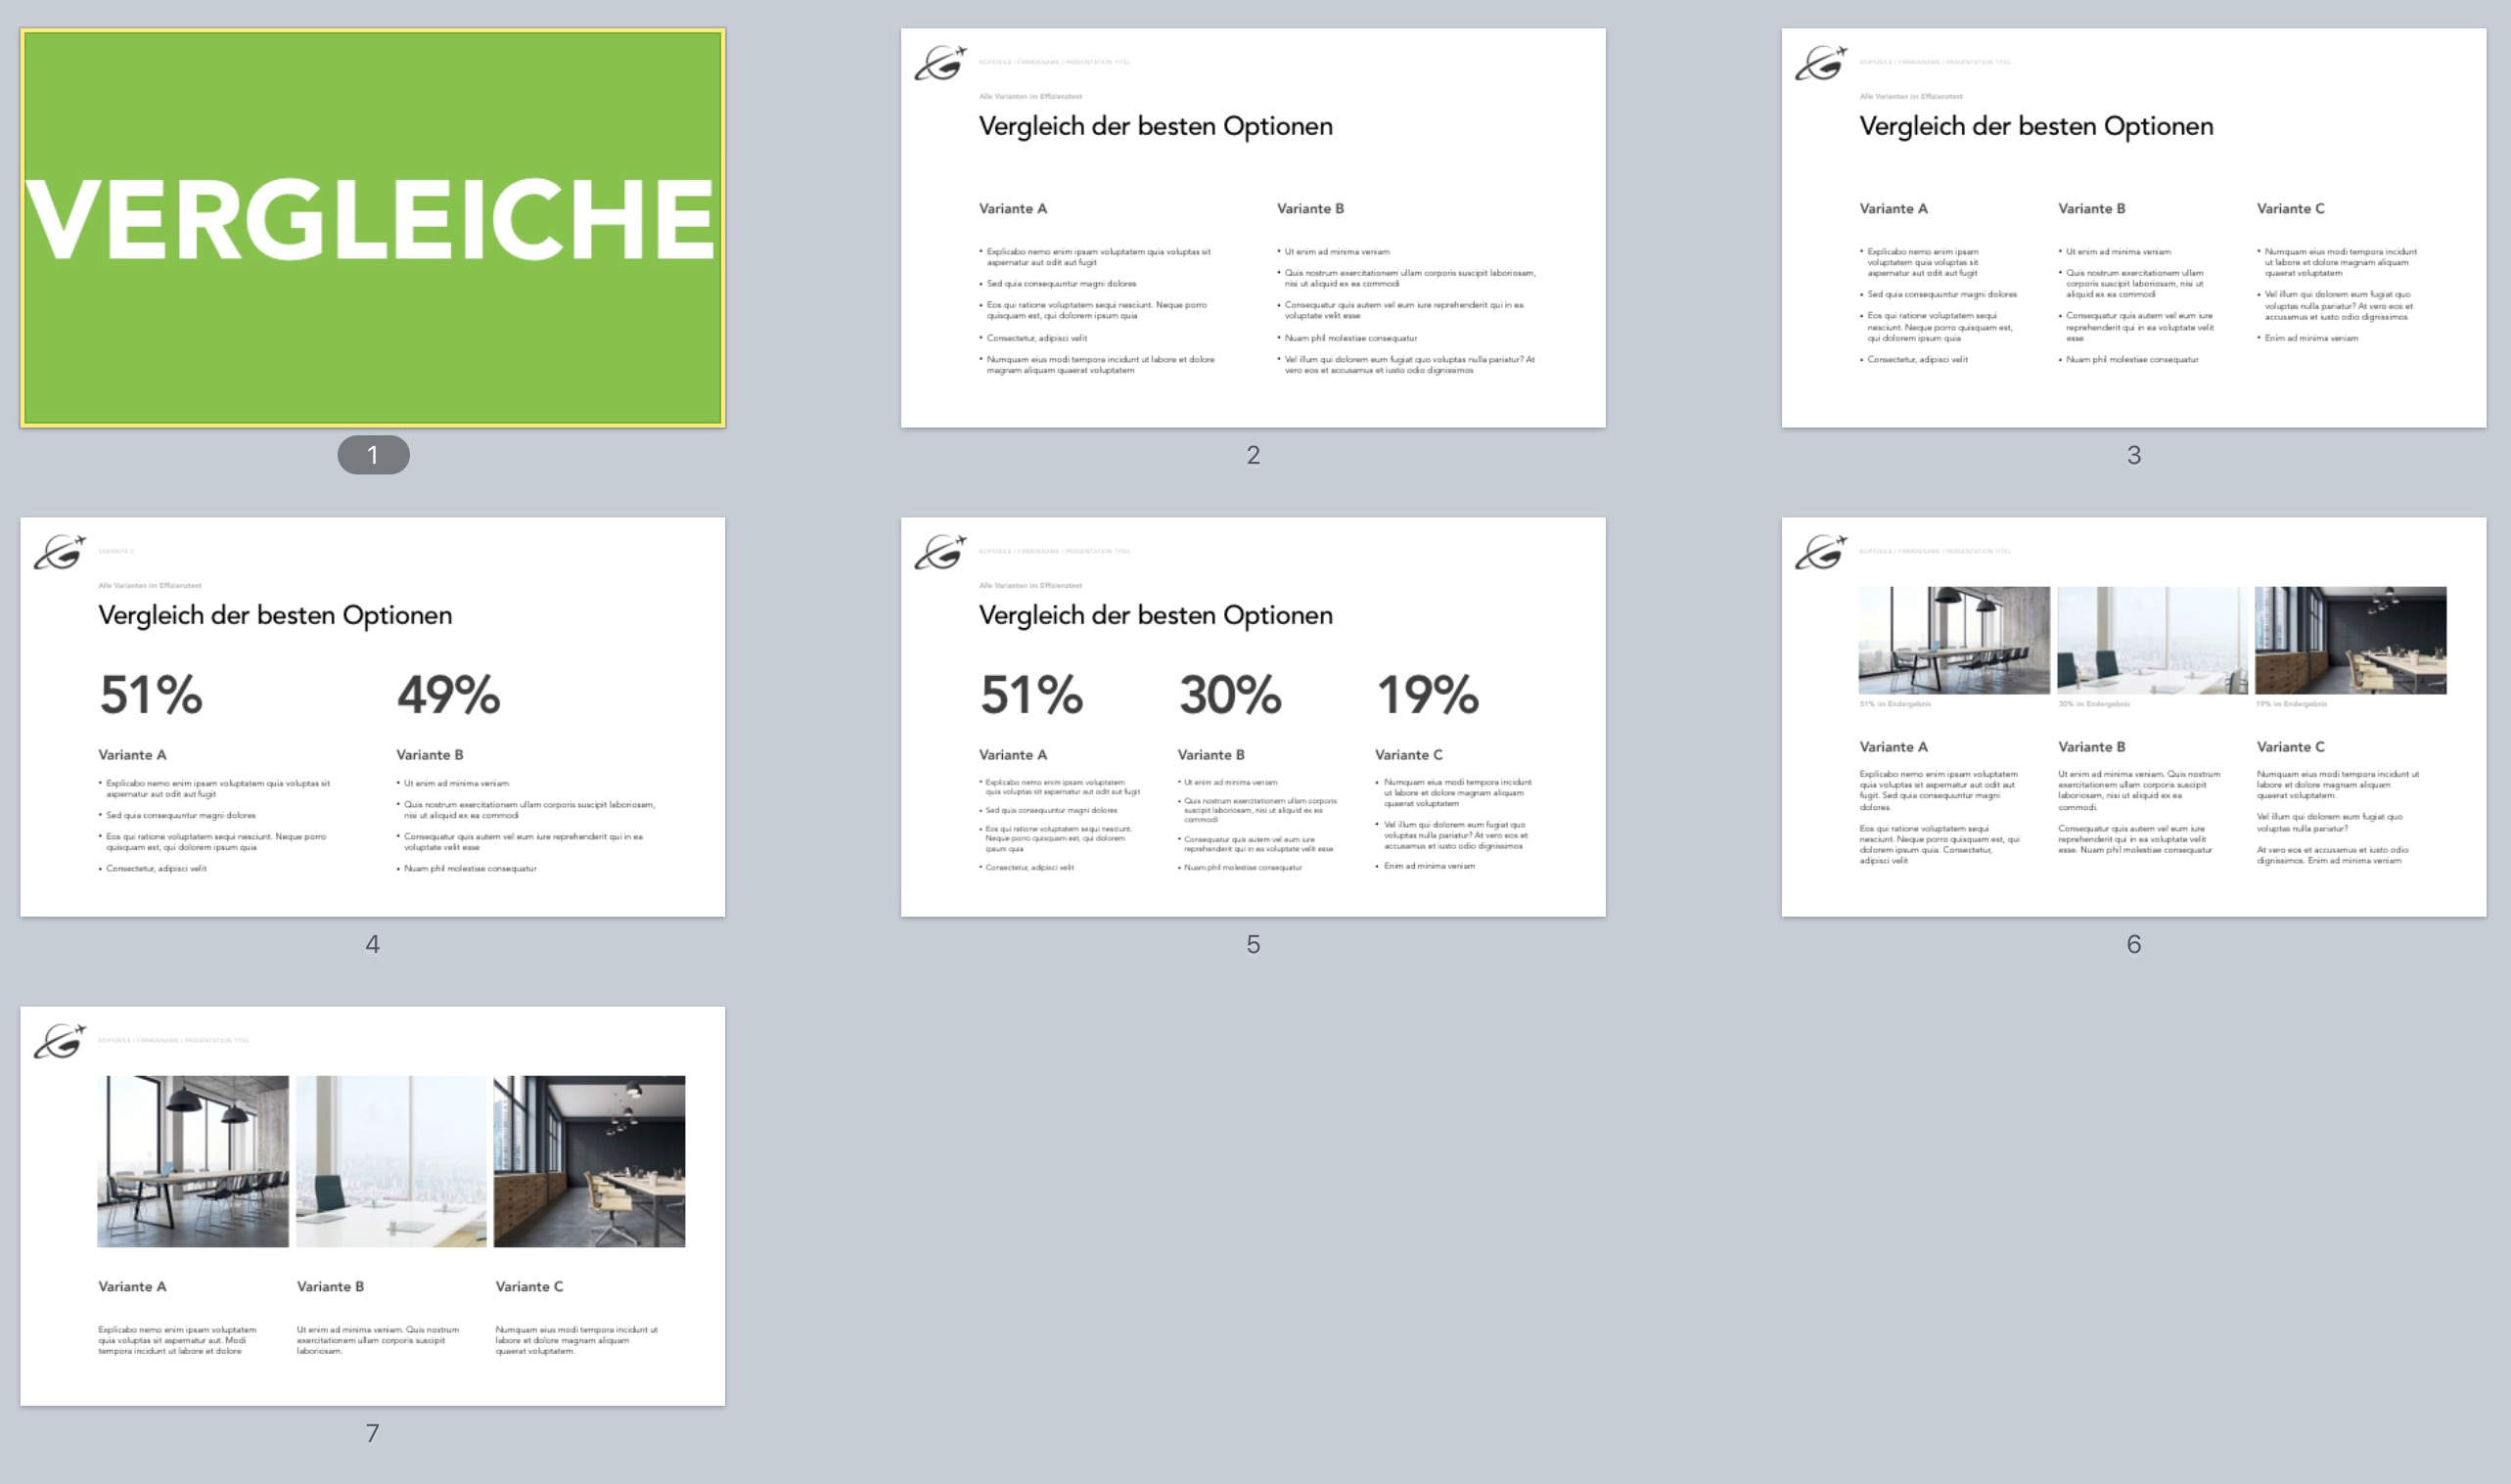
Task: Click the slide number label 5
Action: click(x=1252, y=944)
